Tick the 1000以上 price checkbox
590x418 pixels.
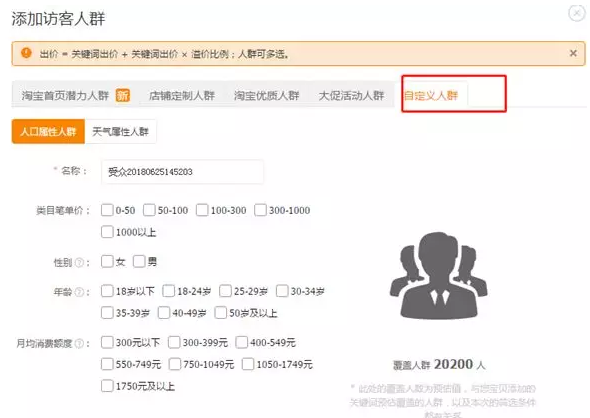click(107, 232)
